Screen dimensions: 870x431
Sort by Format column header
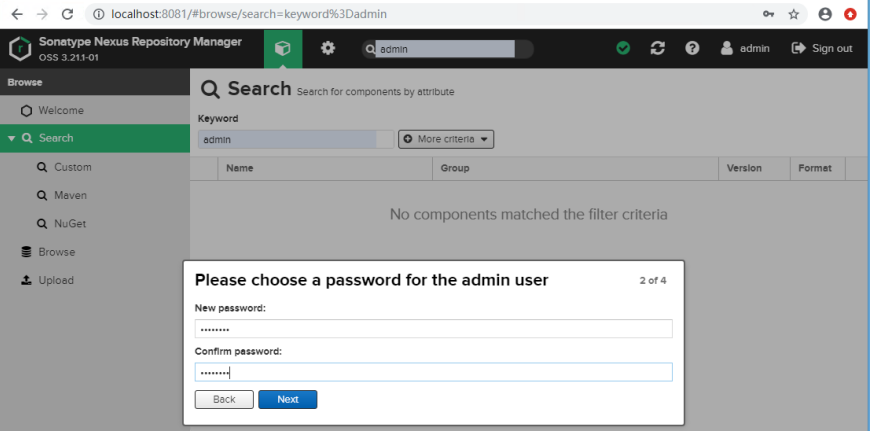point(818,168)
